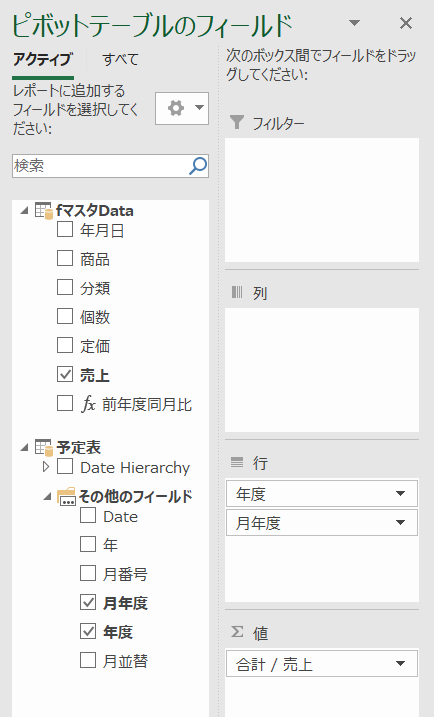Uncheck the 月年度 field checkbox
434x717 pixels.
tap(88, 602)
